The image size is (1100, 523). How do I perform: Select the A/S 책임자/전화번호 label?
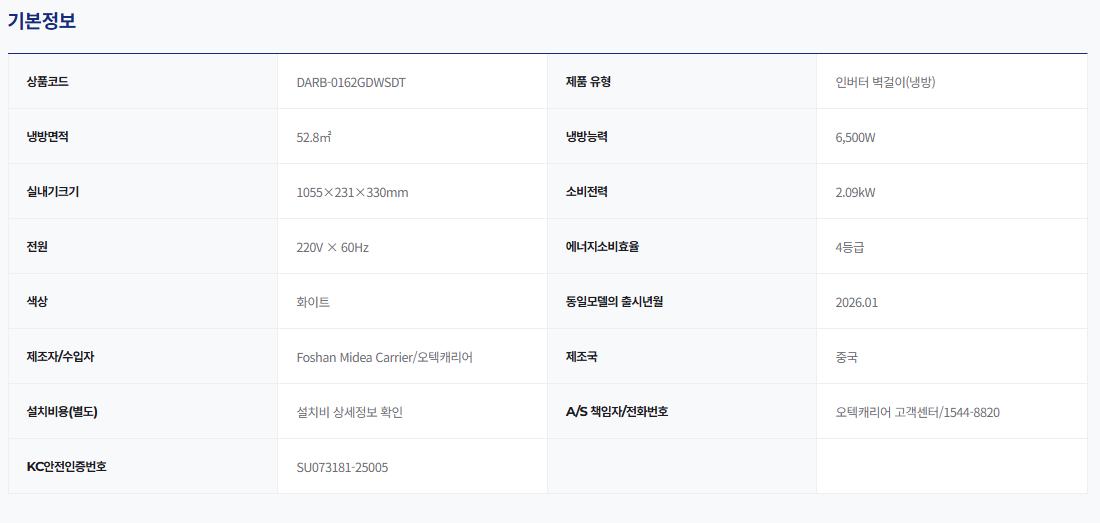click(x=617, y=412)
